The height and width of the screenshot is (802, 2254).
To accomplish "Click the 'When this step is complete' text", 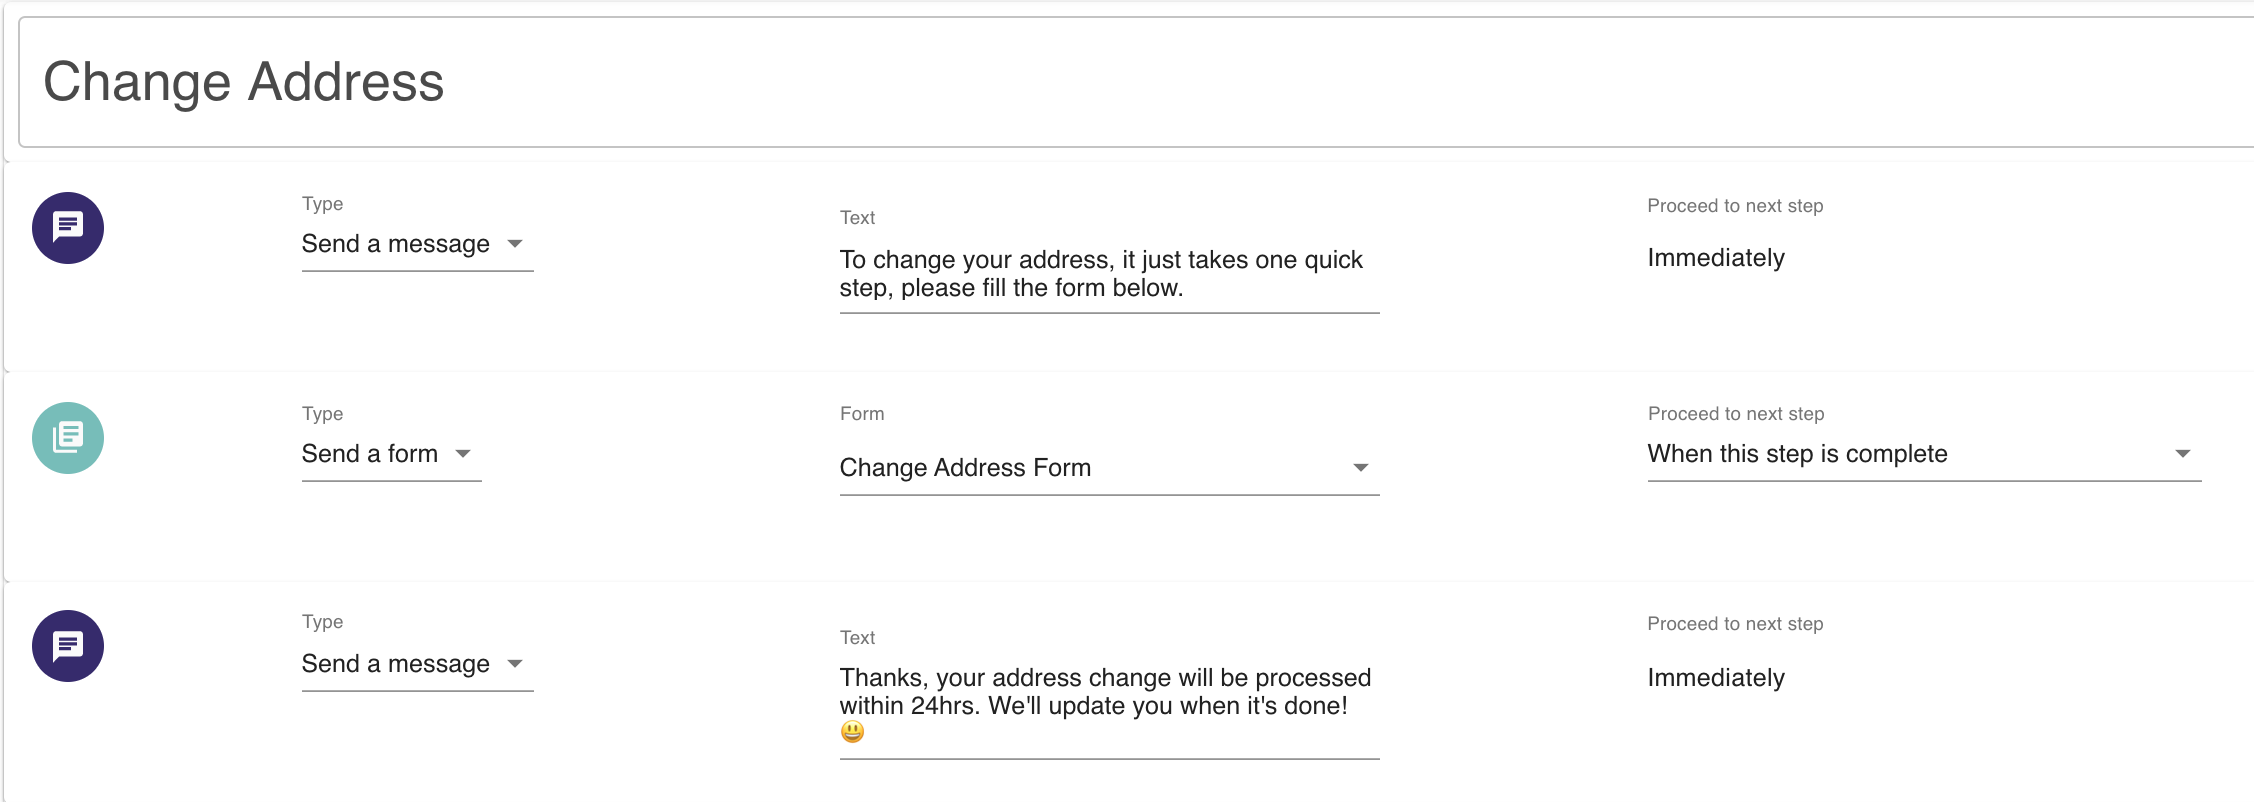I will (x=1797, y=454).
